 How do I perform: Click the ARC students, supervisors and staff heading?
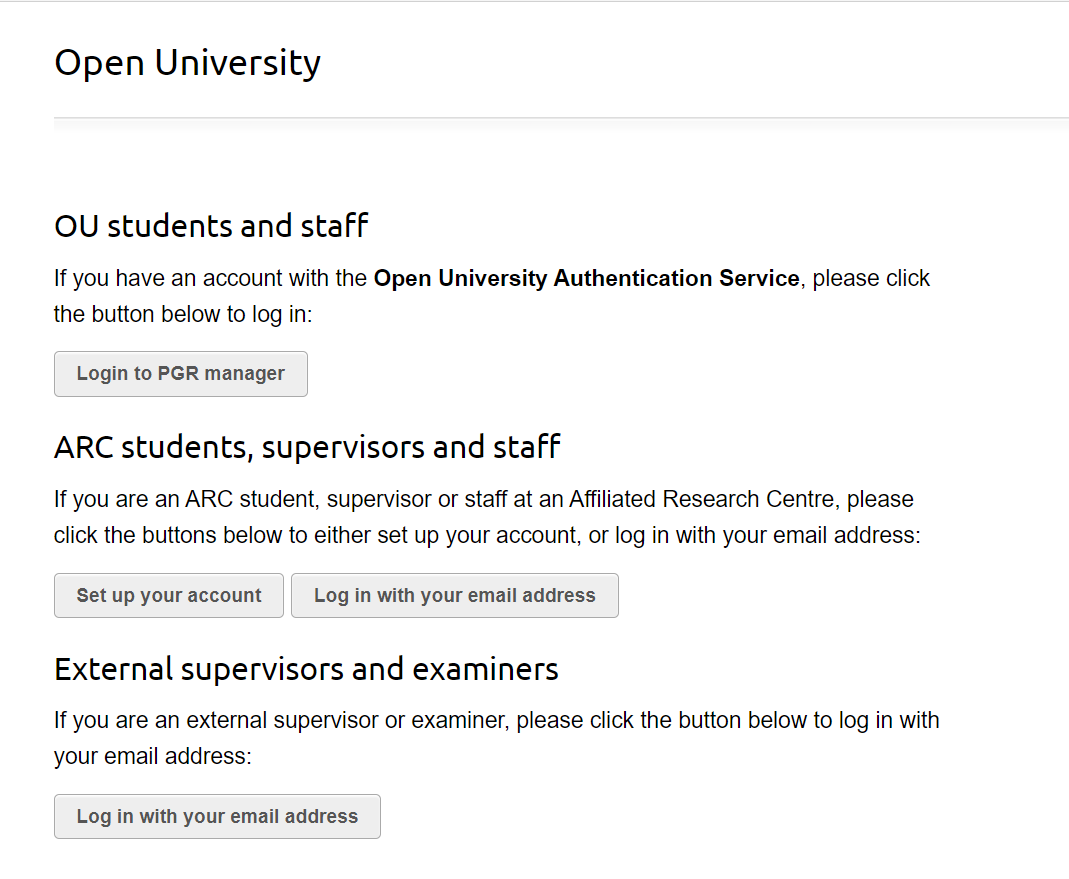pyautogui.click(x=307, y=447)
